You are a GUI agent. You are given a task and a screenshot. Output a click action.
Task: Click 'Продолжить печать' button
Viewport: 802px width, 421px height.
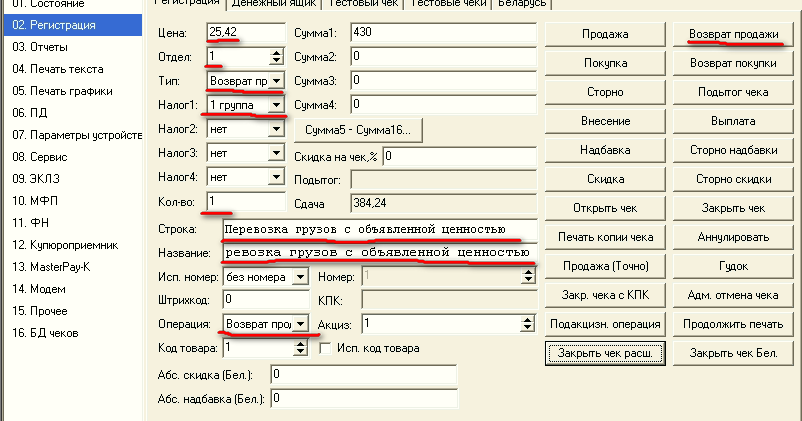(x=733, y=324)
